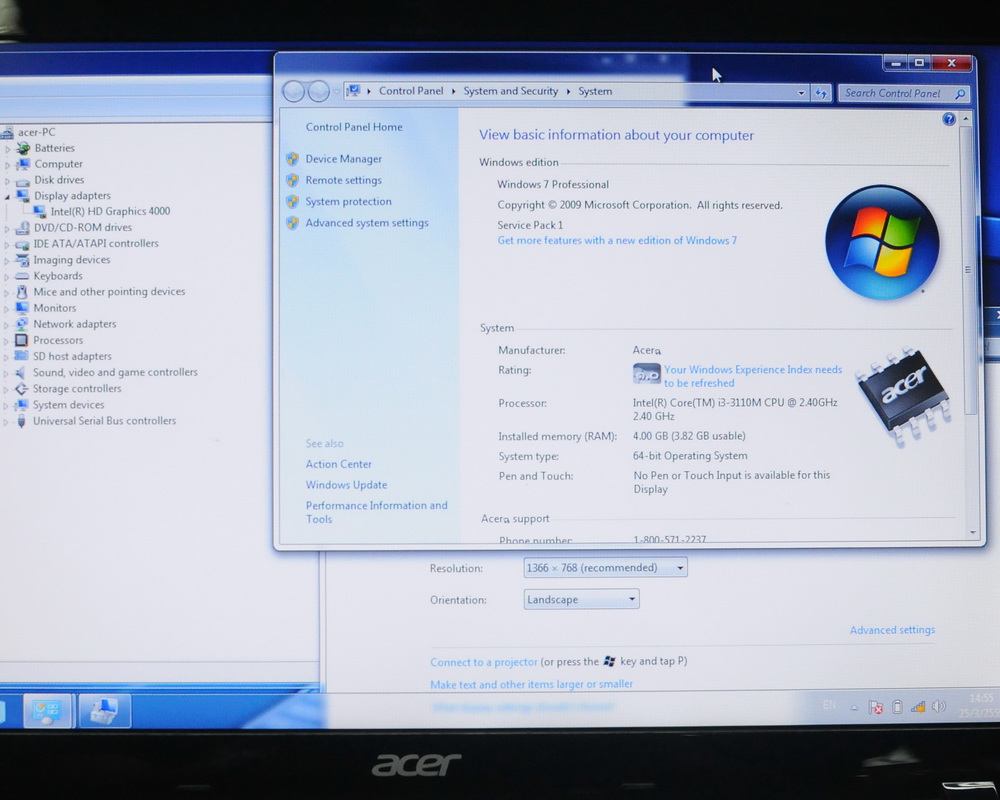This screenshot has height=800, width=1000.
Task: Open Performance Information and Tools
Action: pyautogui.click(x=376, y=512)
